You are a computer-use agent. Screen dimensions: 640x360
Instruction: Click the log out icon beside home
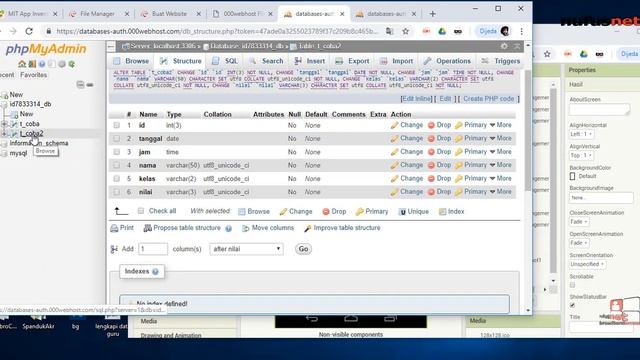(x=32, y=64)
